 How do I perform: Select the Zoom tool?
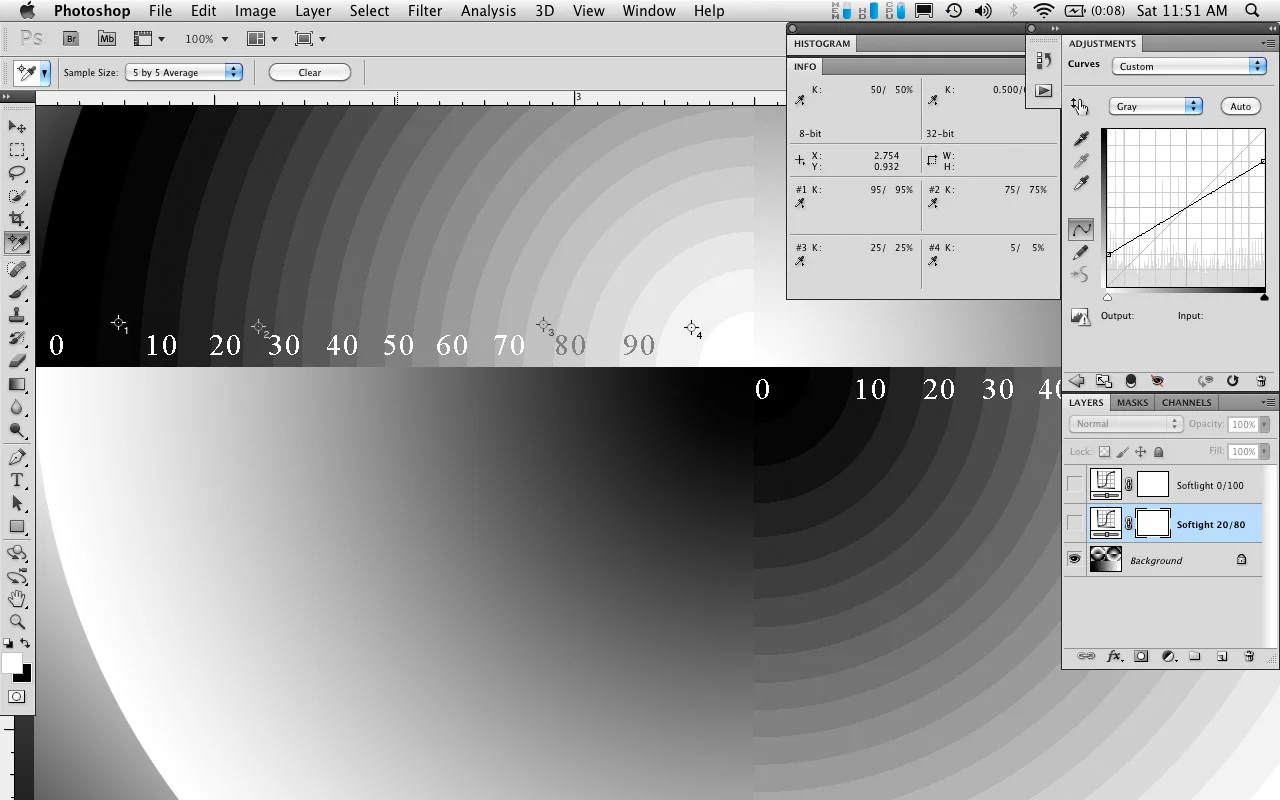click(x=17, y=622)
